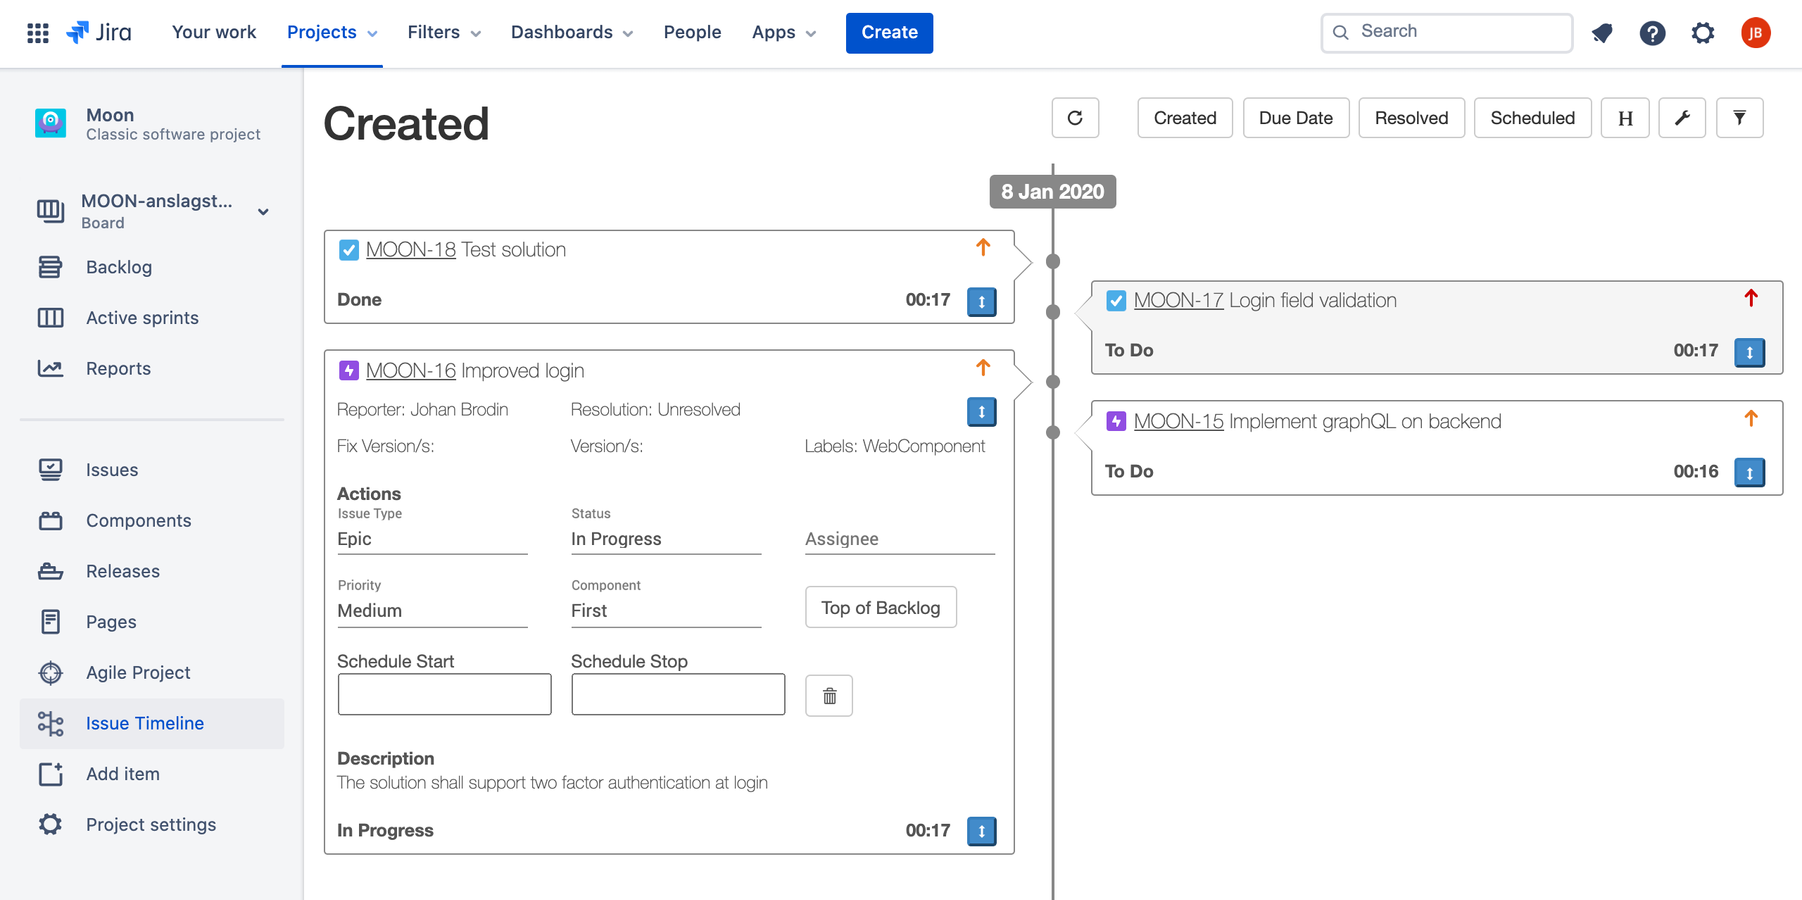Expand the MOON board switcher chevron
This screenshot has height=900, width=1802.
tap(263, 212)
